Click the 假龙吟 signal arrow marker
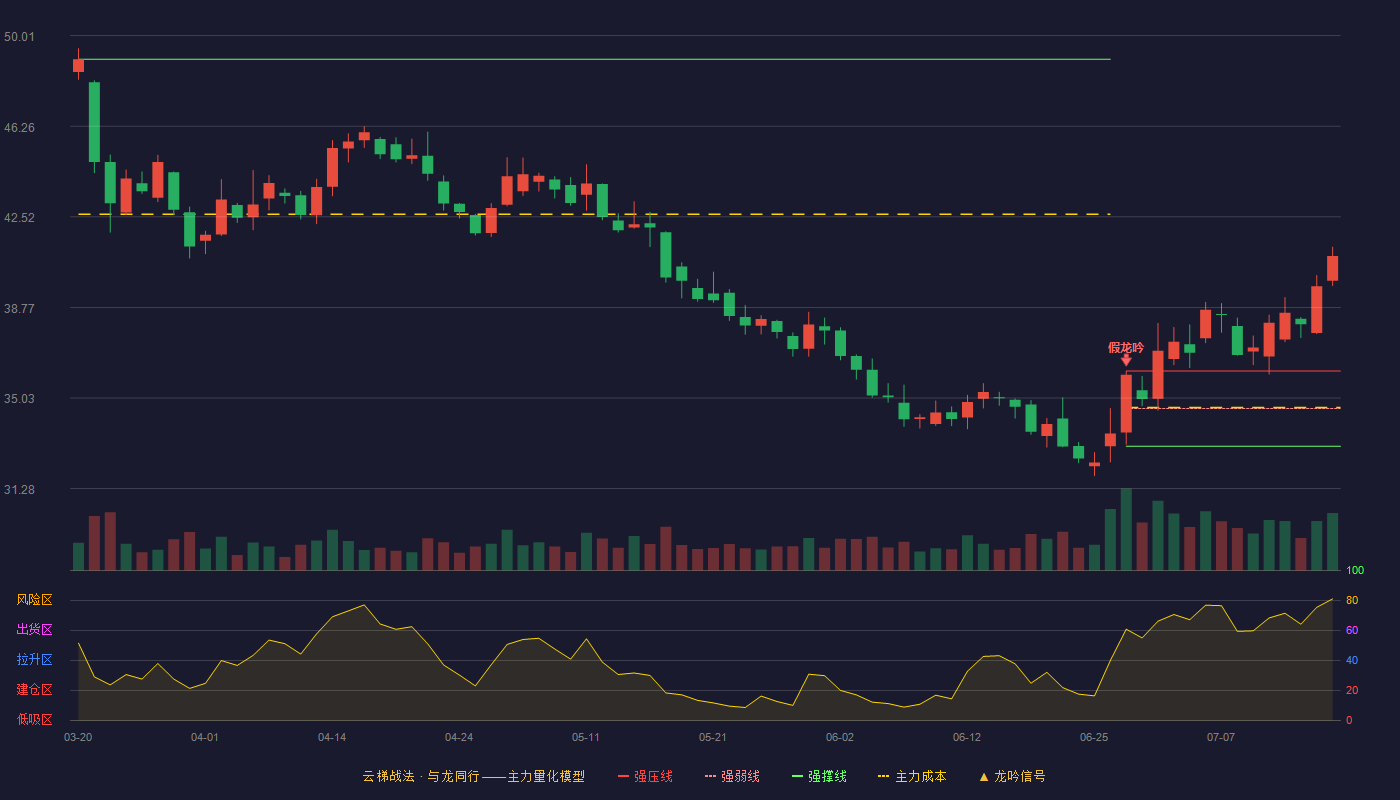This screenshot has width=1400, height=800. point(1126,359)
